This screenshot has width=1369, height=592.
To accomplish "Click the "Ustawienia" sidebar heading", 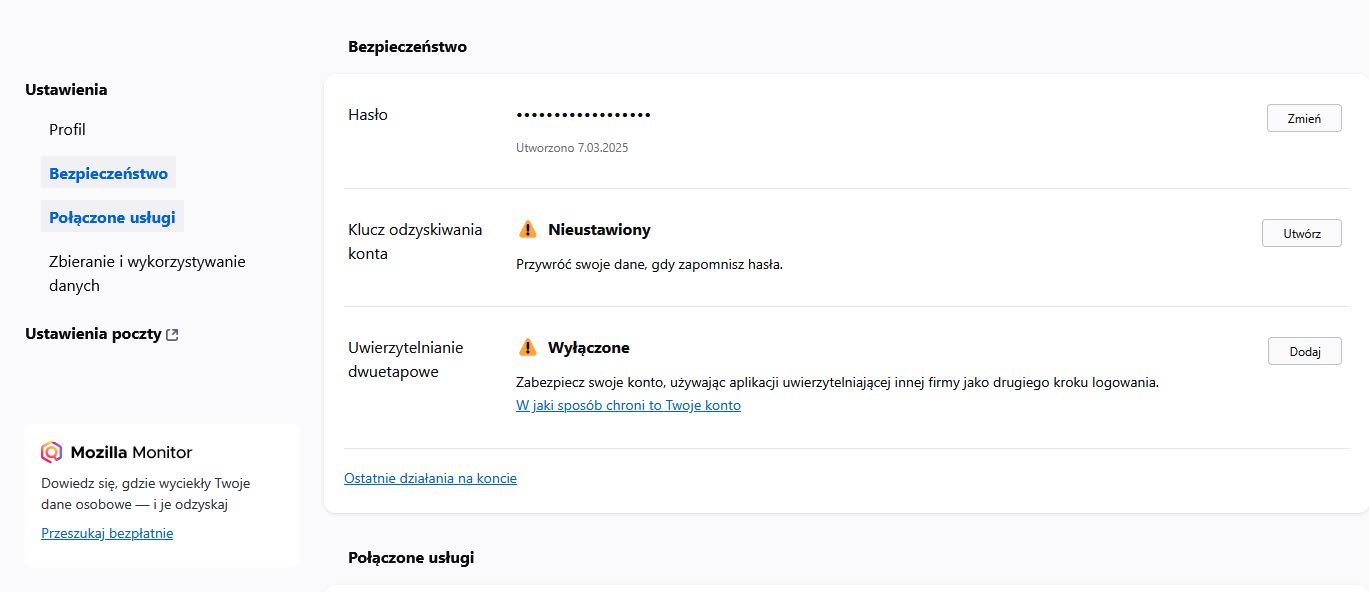I will pos(65,89).
